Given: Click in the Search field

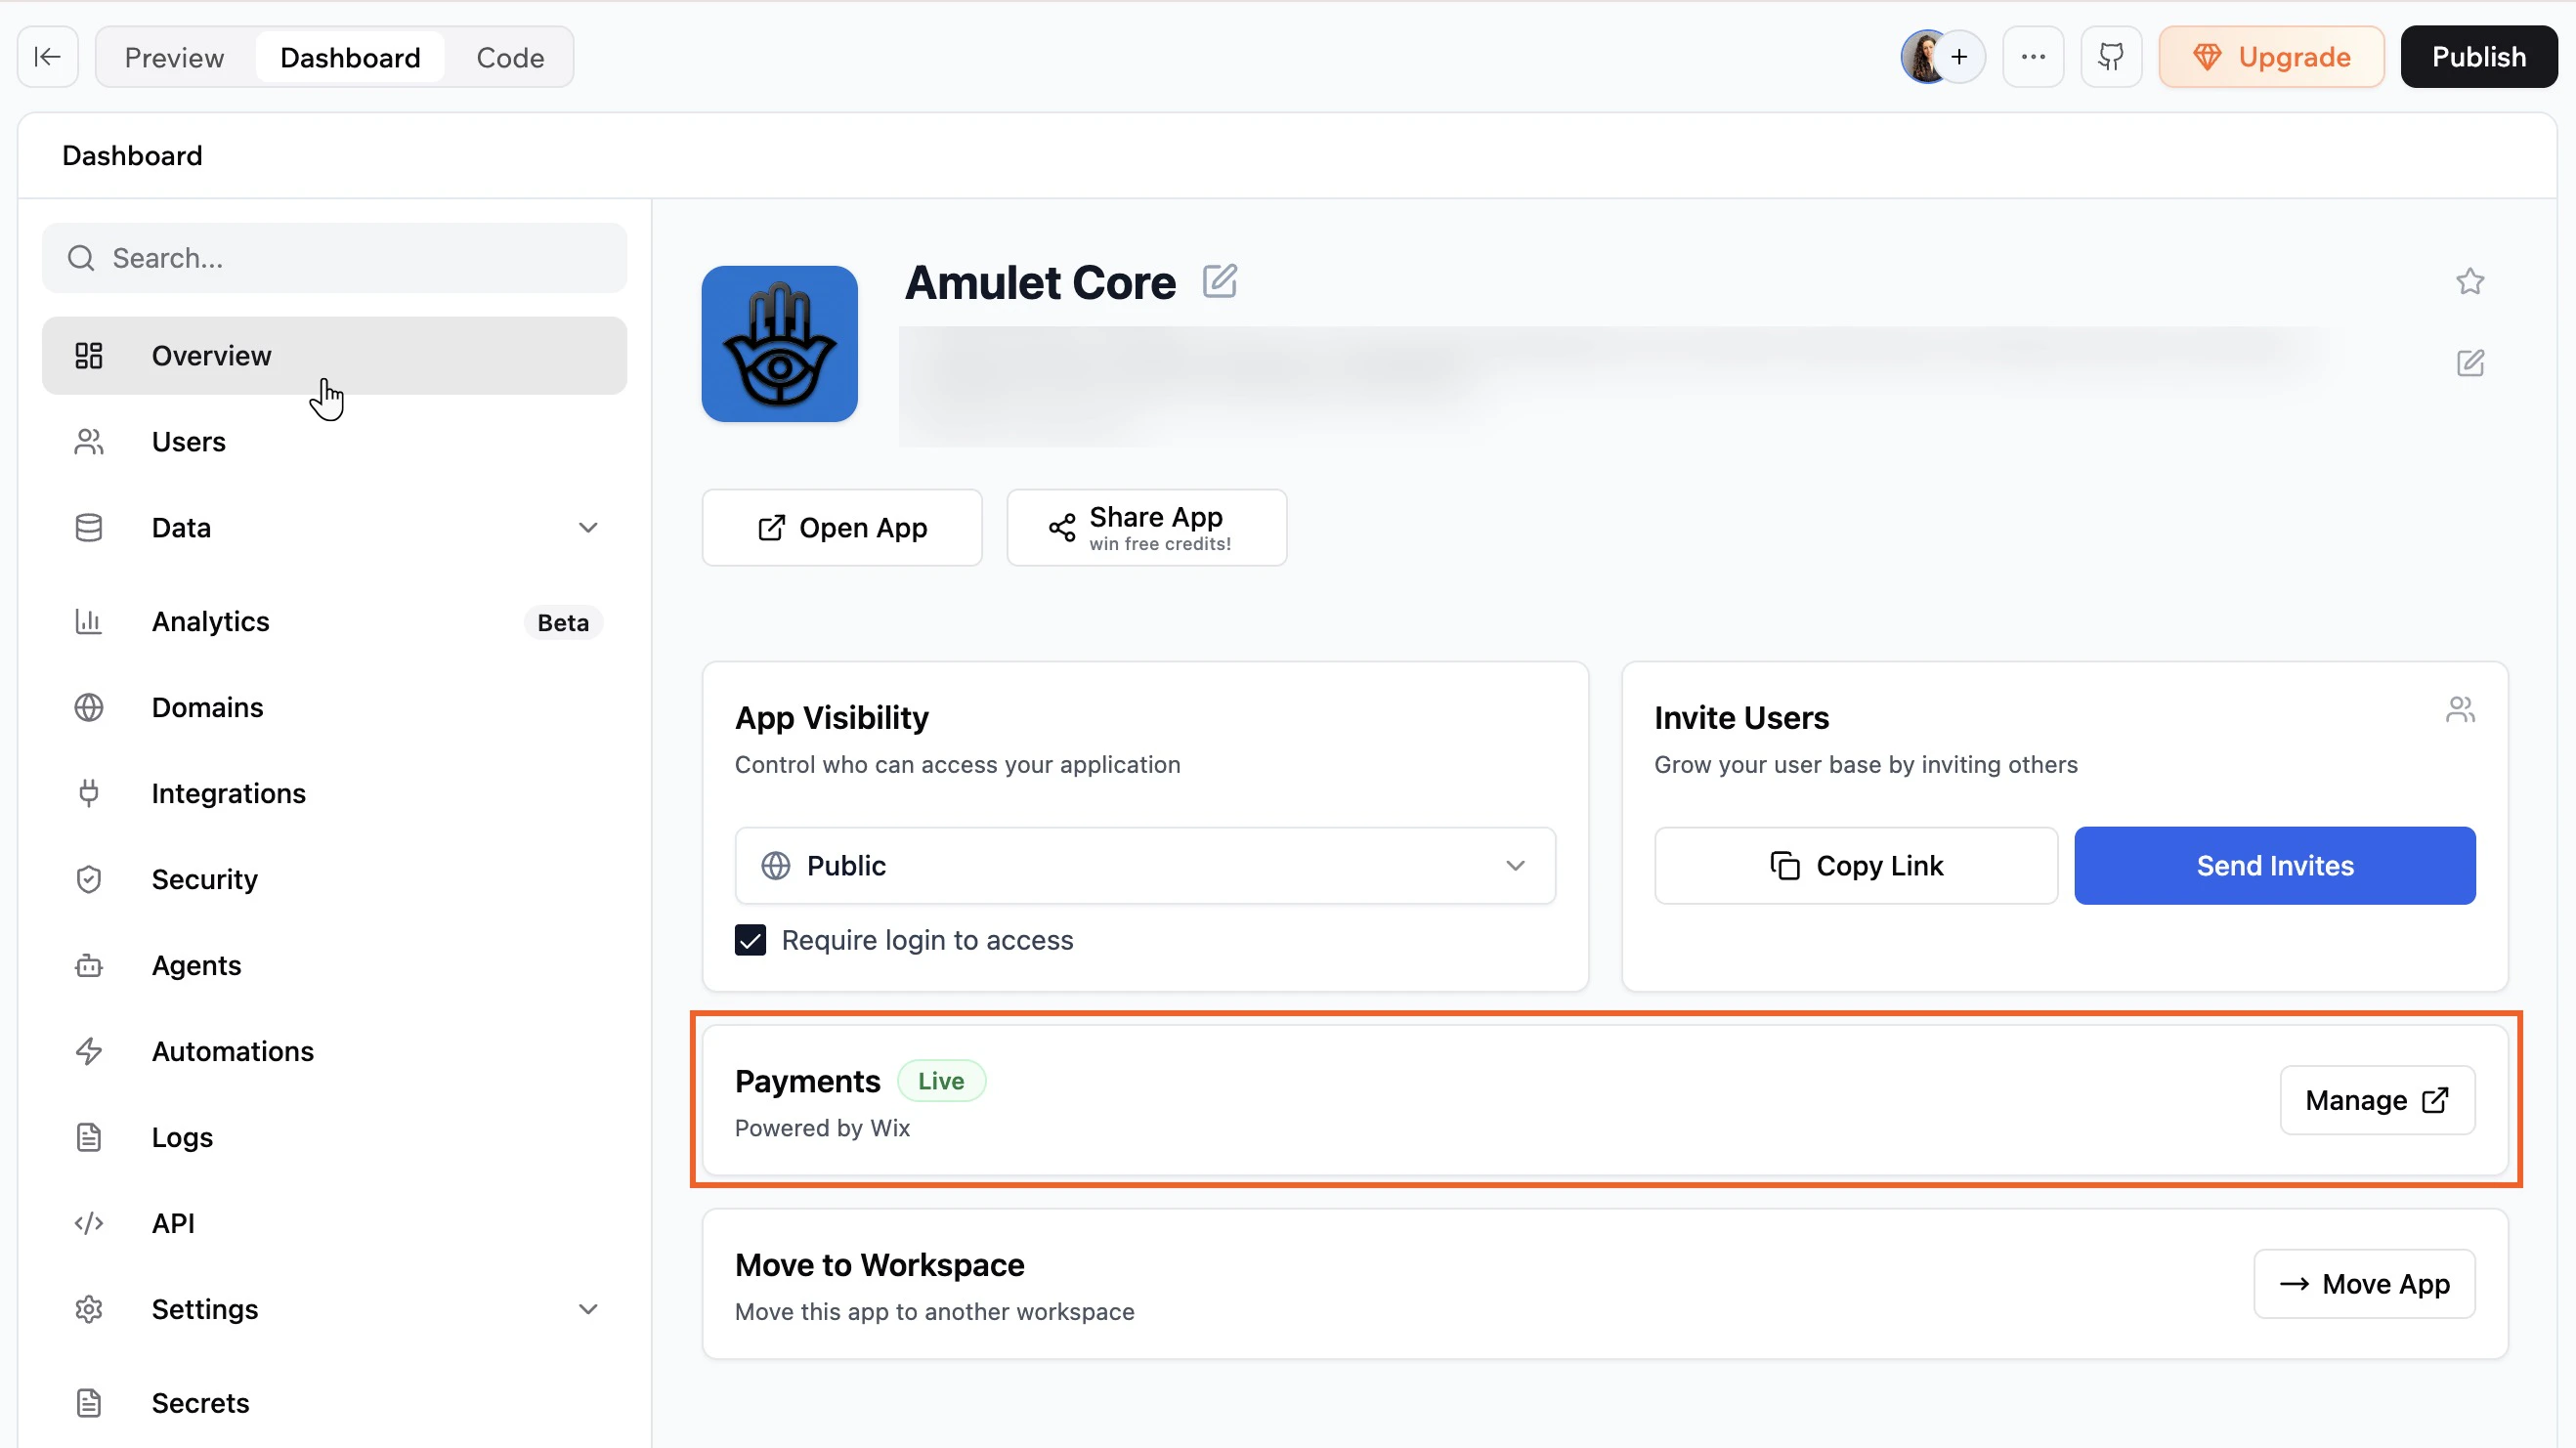Looking at the screenshot, I should (x=334, y=257).
